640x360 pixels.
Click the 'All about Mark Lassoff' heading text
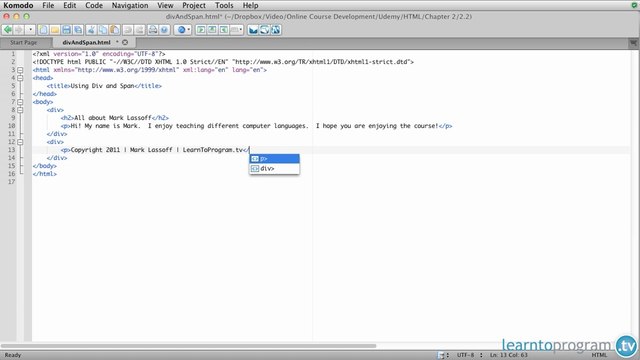(113, 118)
